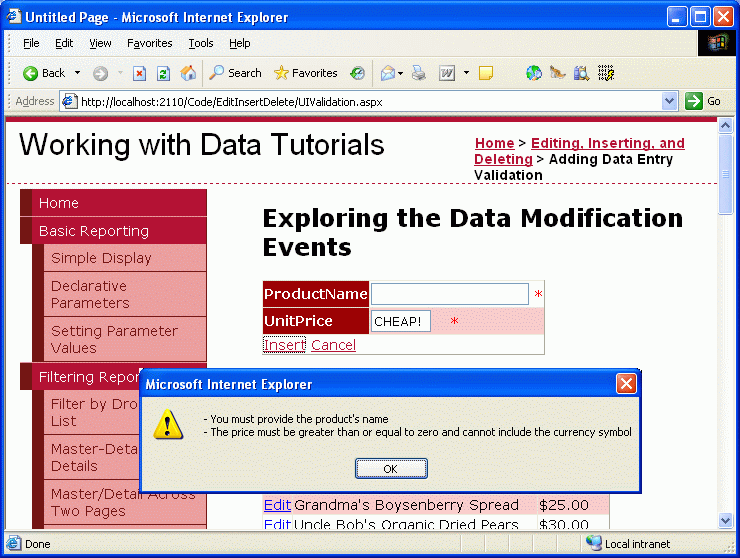Click the vertical scrollbar thumb
Viewport: 740px width, 558px height.
coord(725,174)
